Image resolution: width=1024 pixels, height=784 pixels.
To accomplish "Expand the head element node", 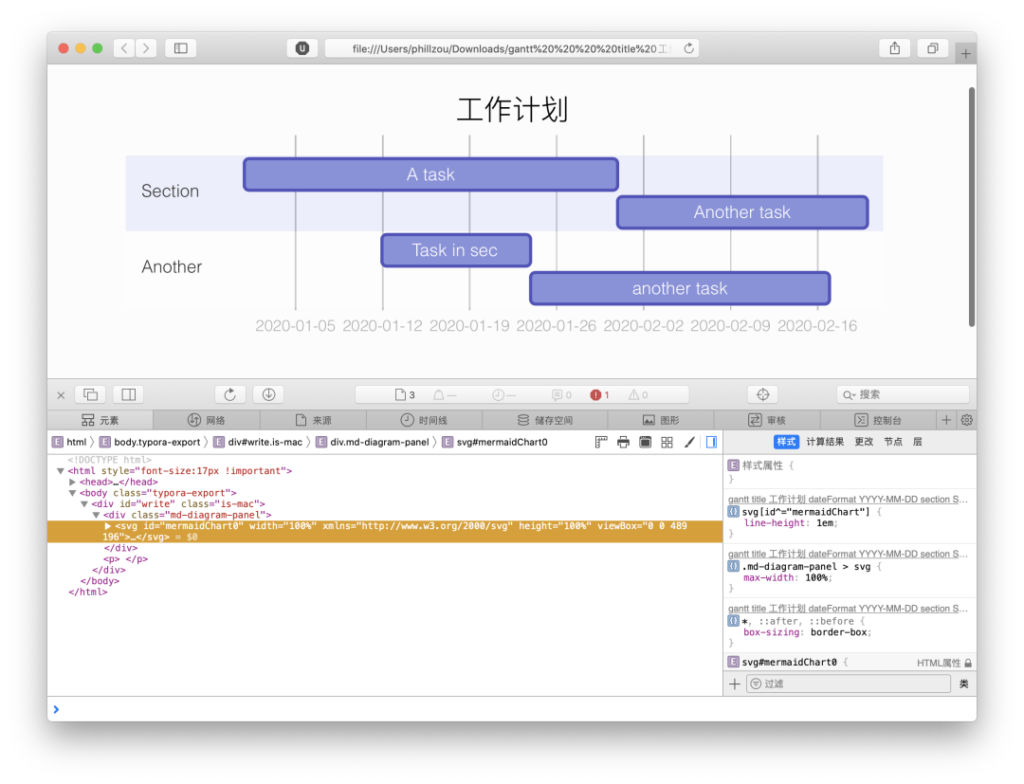I will click(x=72, y=482).
